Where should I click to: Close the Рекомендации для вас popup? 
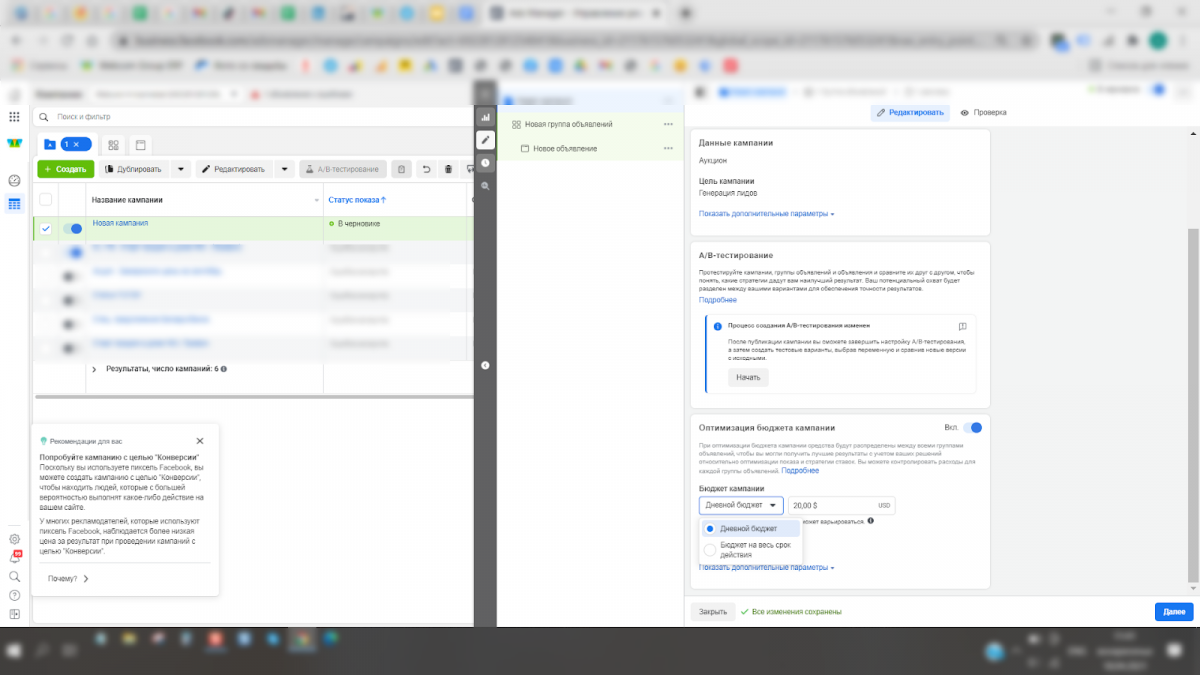click(200, 440)
